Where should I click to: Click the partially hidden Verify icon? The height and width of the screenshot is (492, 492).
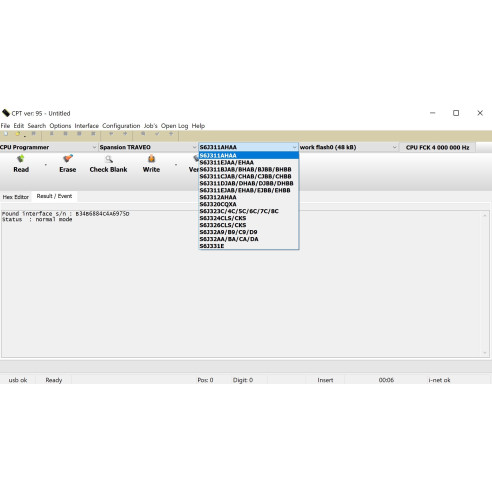(x=196, y=159)
